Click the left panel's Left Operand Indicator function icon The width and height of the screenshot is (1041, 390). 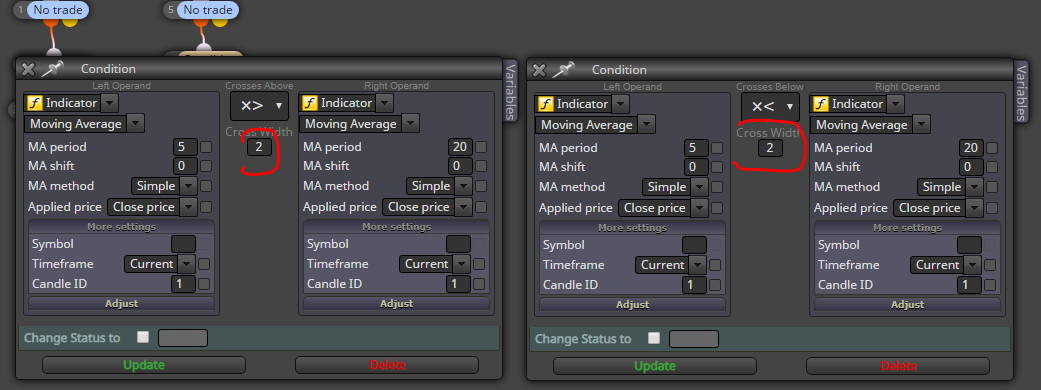(34, 103)
